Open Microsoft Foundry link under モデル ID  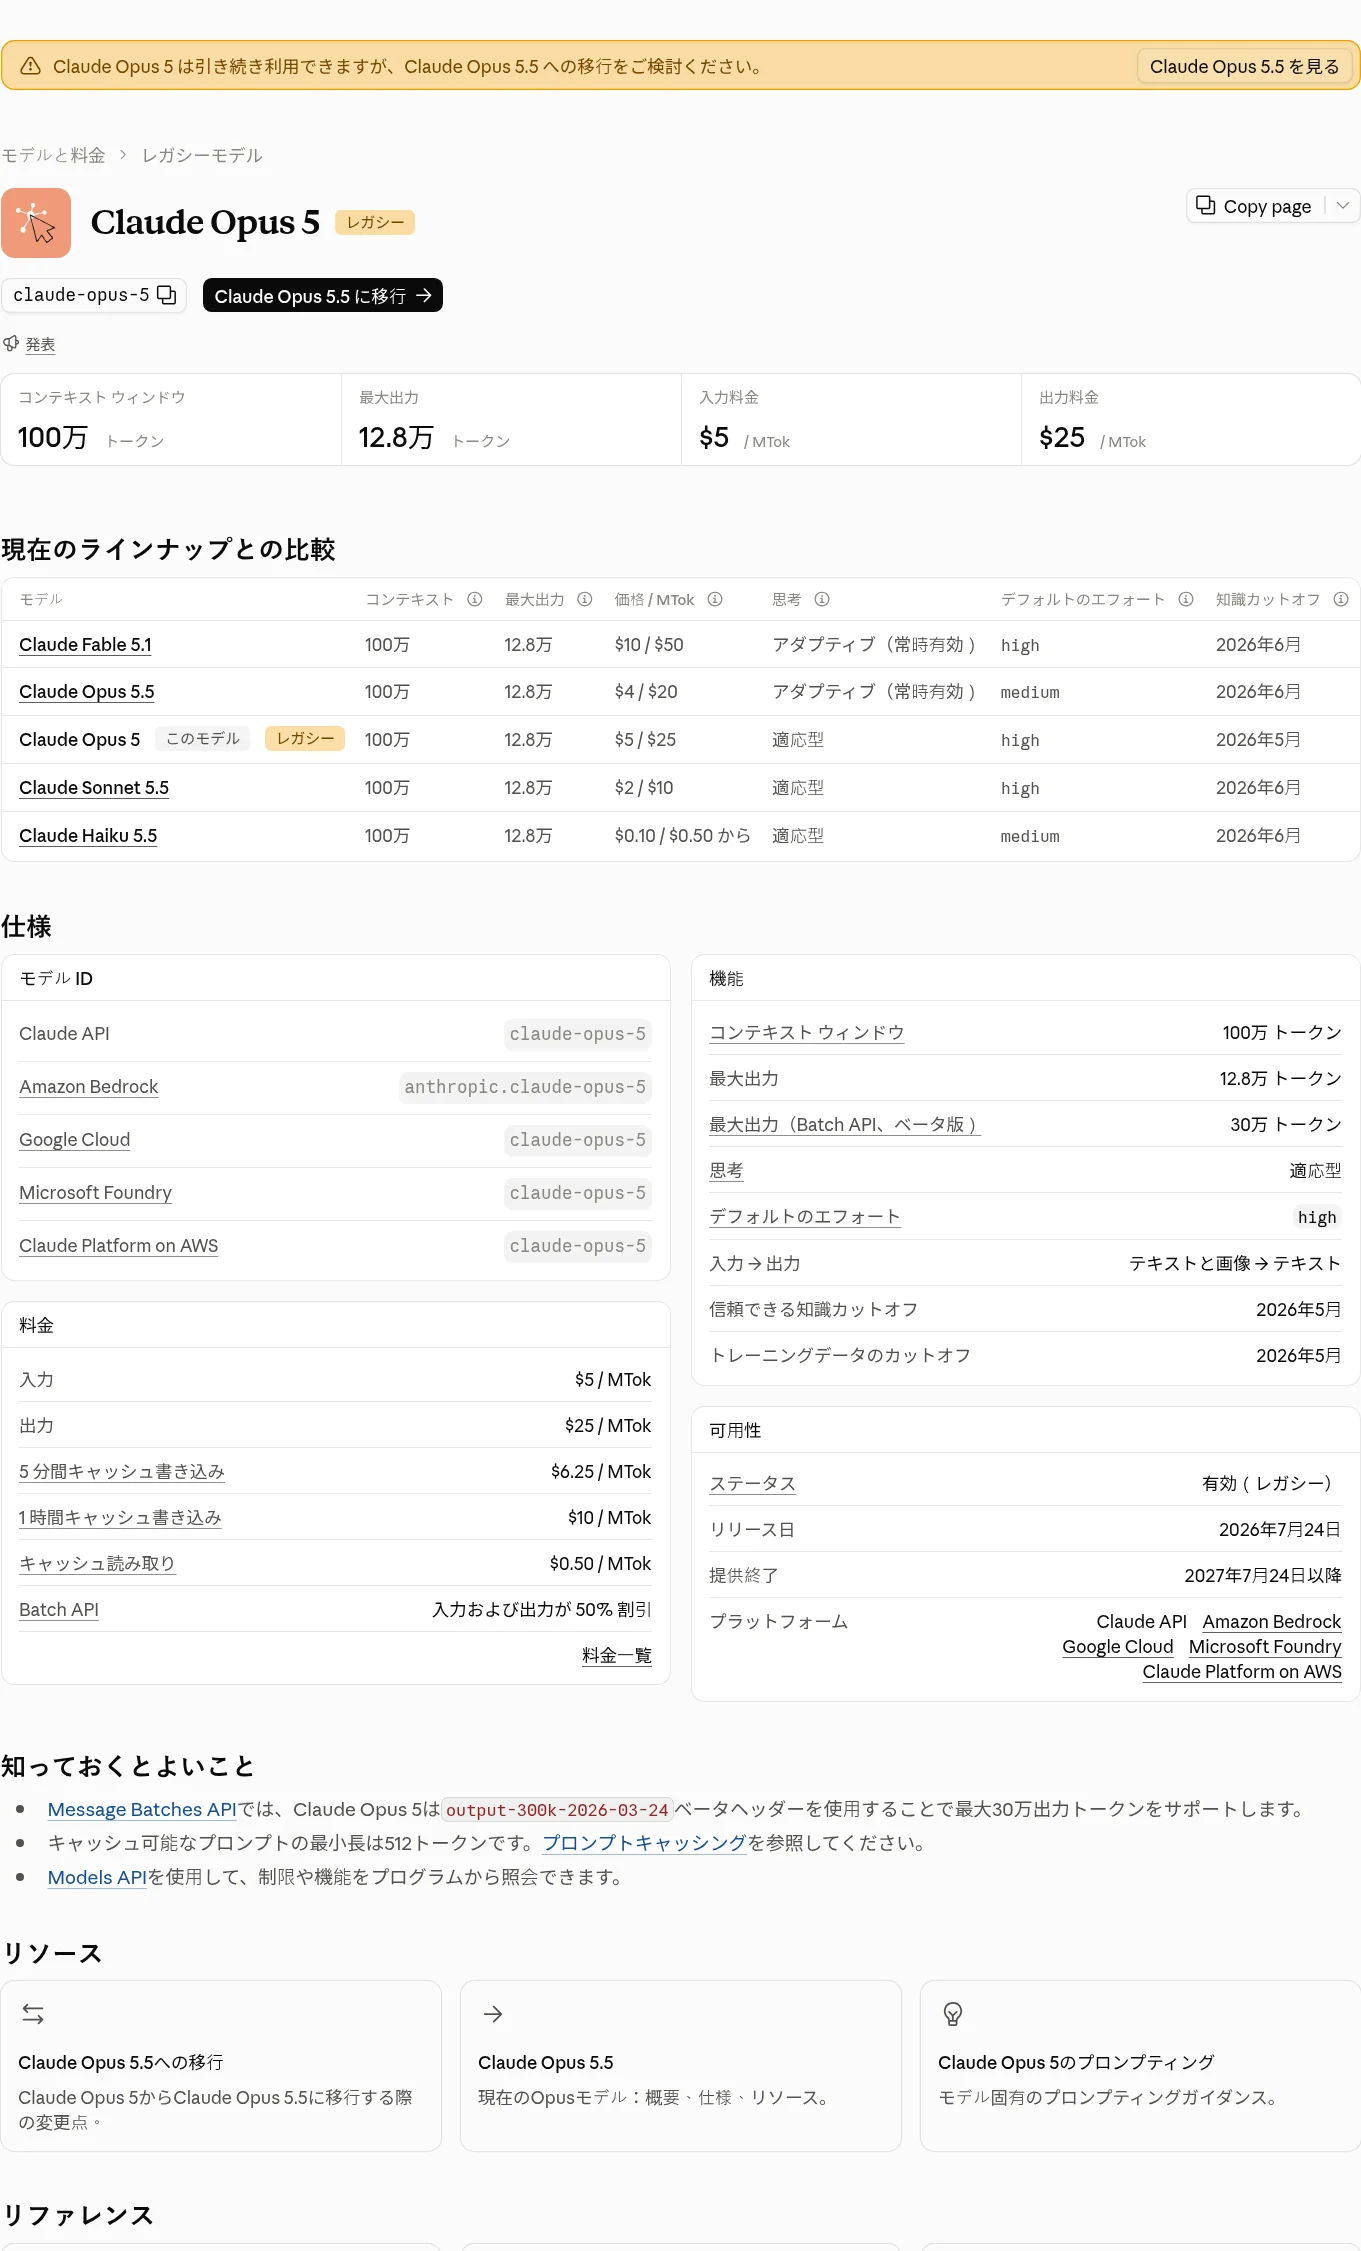pyautogui.click(x=96, y=1193)
